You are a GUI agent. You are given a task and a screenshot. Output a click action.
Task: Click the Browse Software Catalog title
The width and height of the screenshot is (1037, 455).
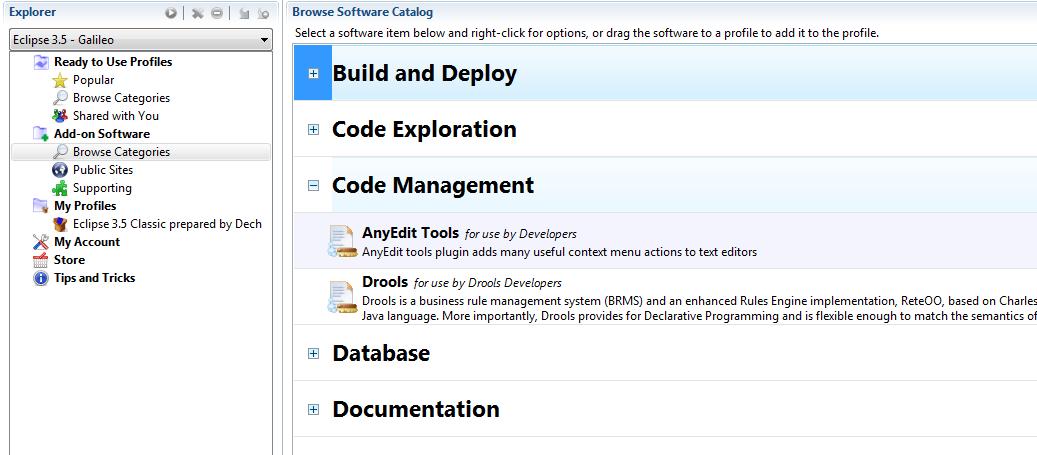pos(363,12)
